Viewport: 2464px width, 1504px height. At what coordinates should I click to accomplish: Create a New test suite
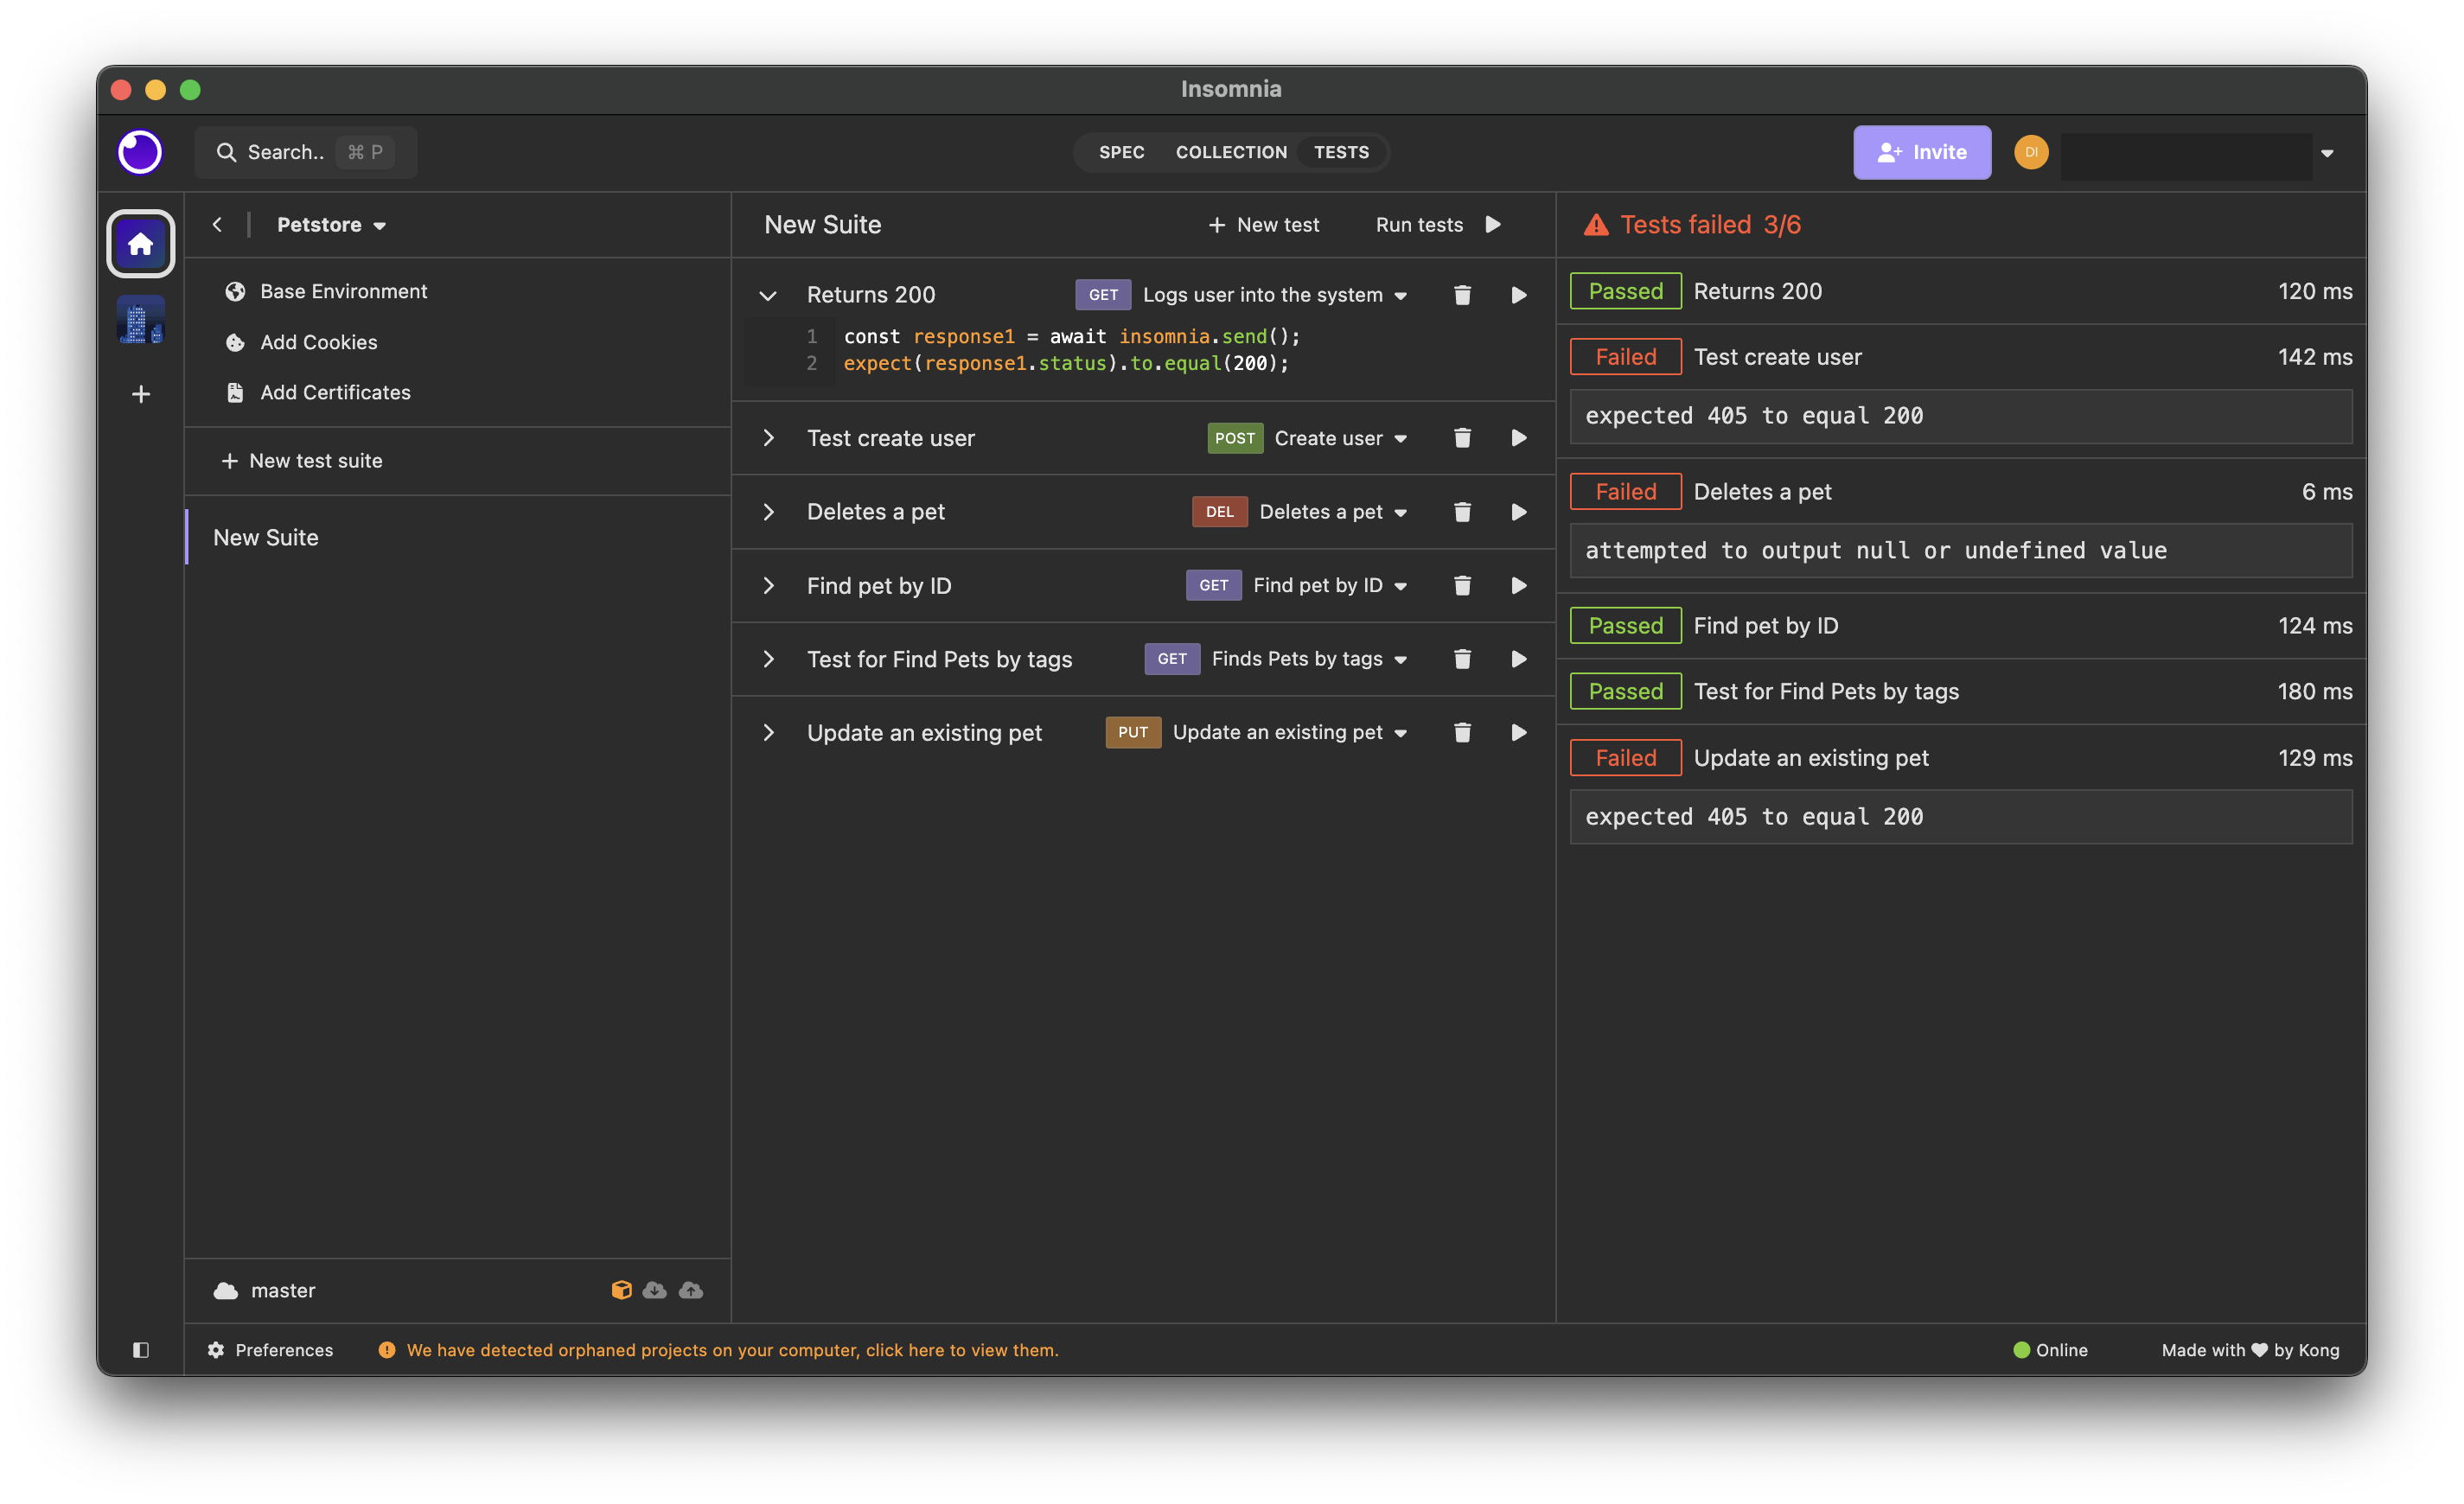point(301,461)
